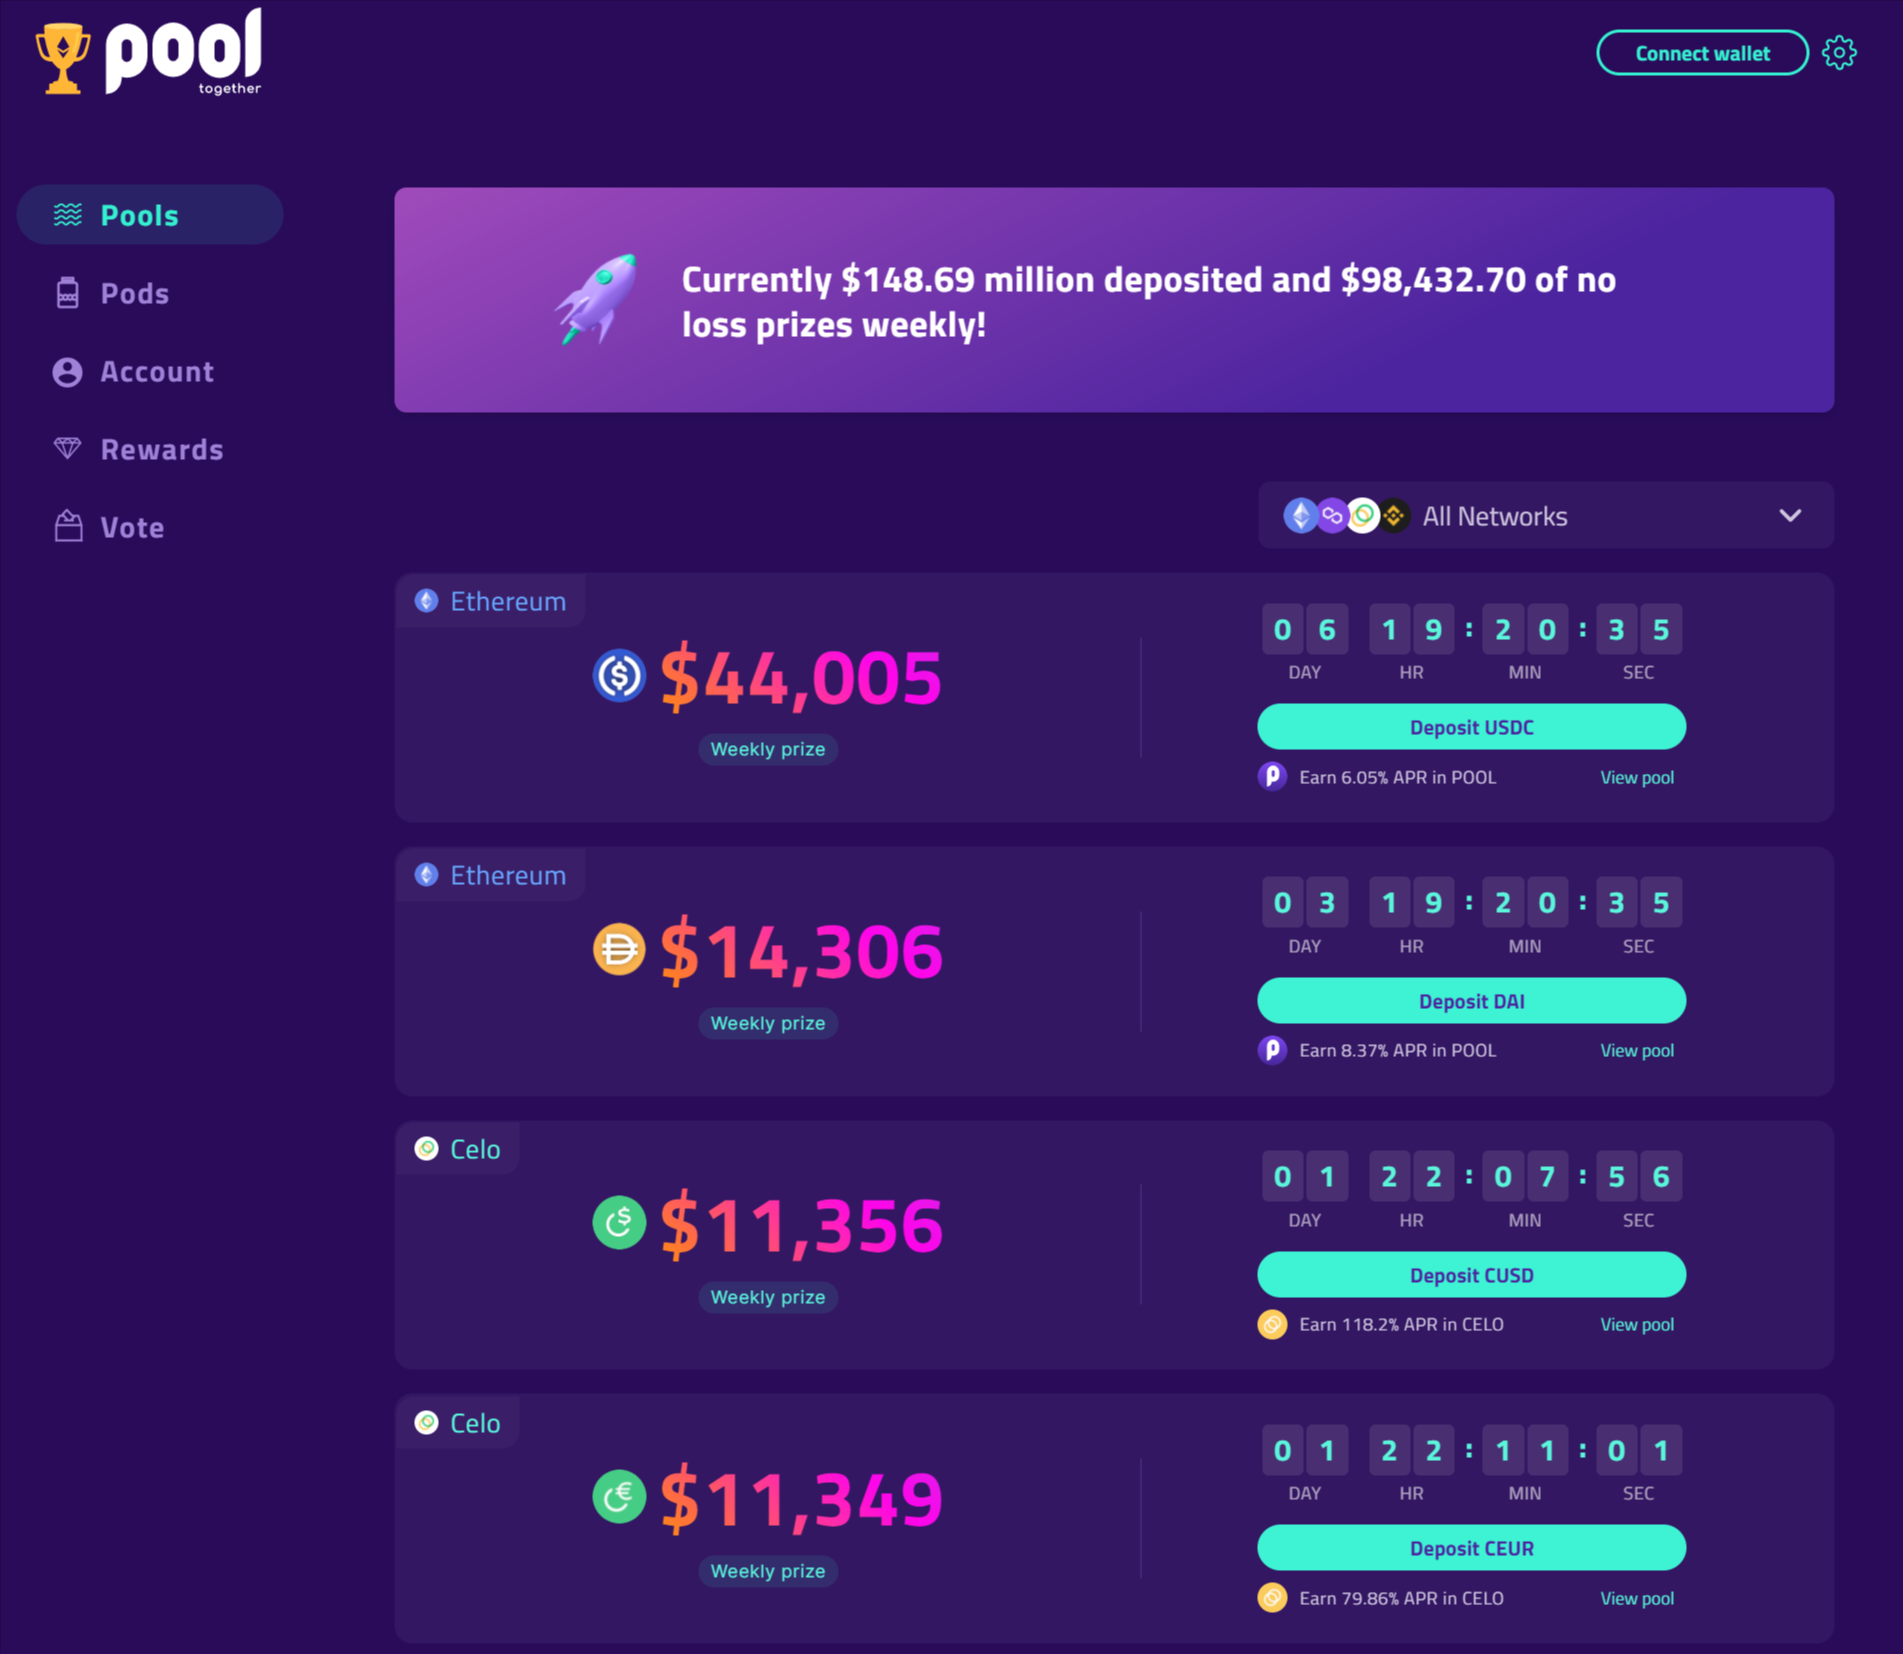Click the cUSD coin icon beside $11,356
The width and height of the screenshot is (1903, 1654).
coord(619,1223)
